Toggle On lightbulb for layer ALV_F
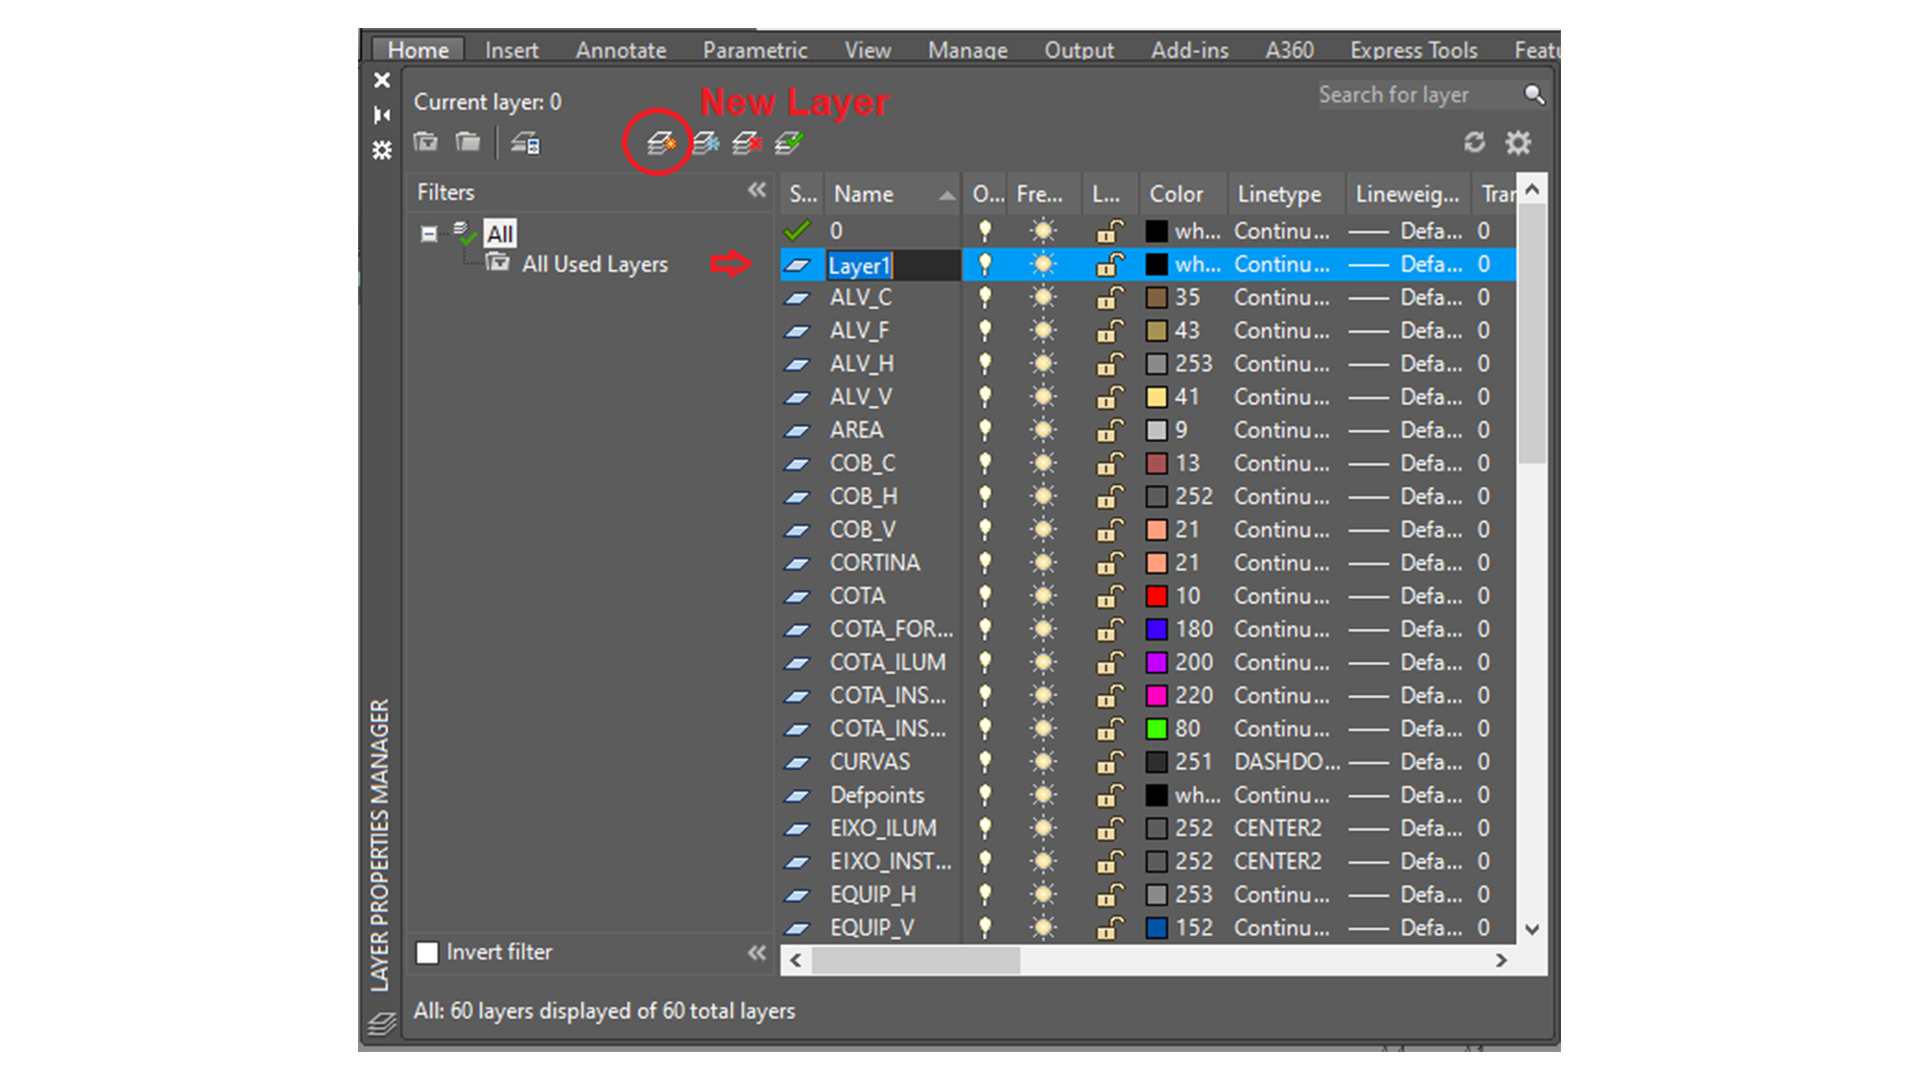 coord(985,330)
